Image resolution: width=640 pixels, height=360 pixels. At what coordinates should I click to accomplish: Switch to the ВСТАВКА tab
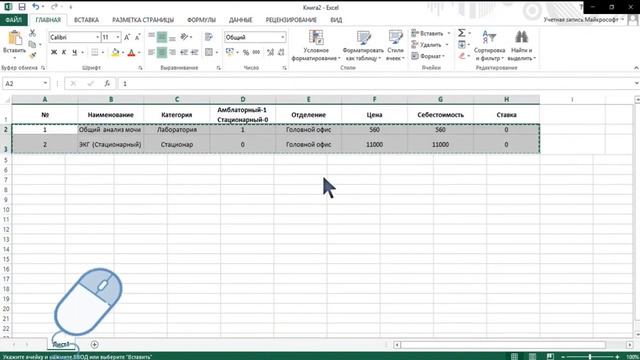[x=86, y=20]
